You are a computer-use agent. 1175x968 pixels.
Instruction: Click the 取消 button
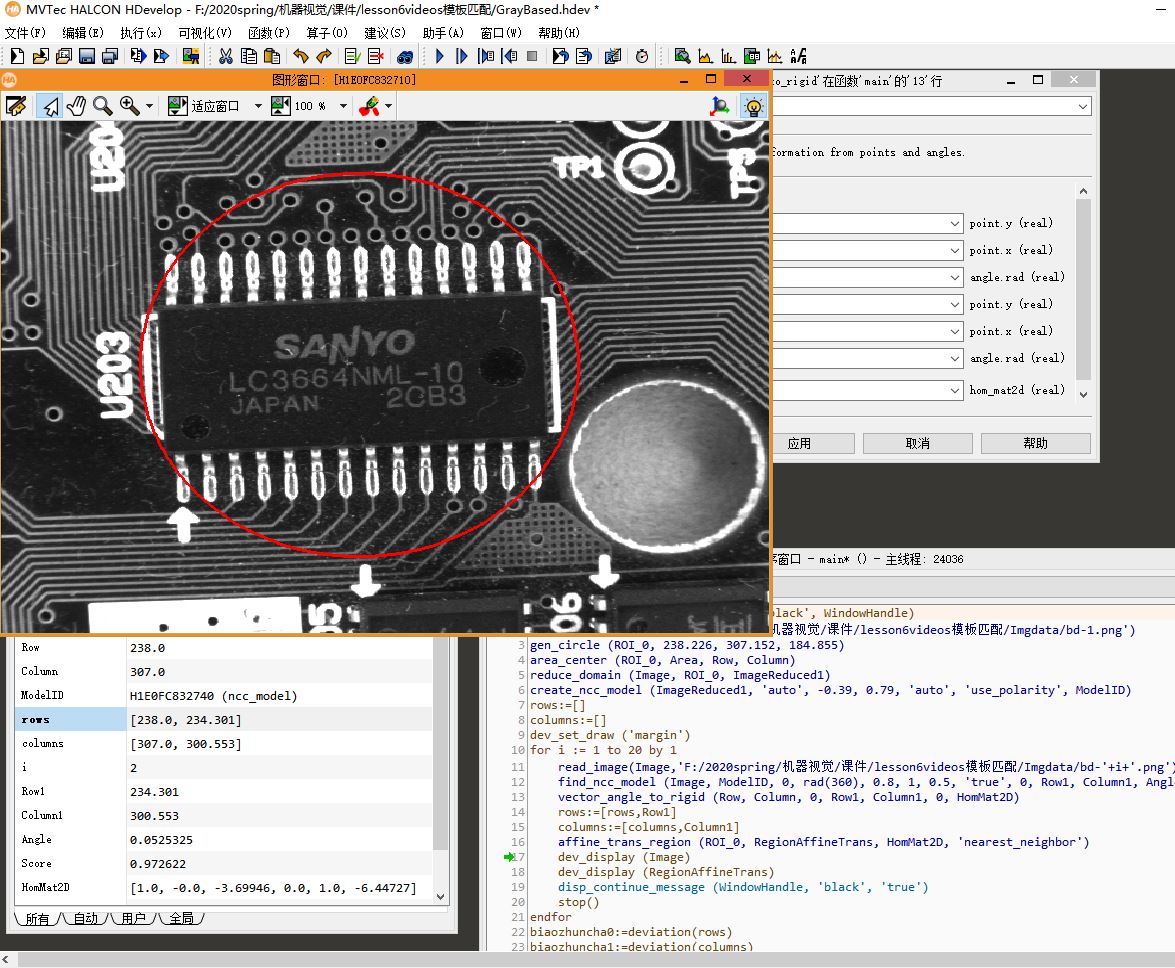click(x=917, y=444)
